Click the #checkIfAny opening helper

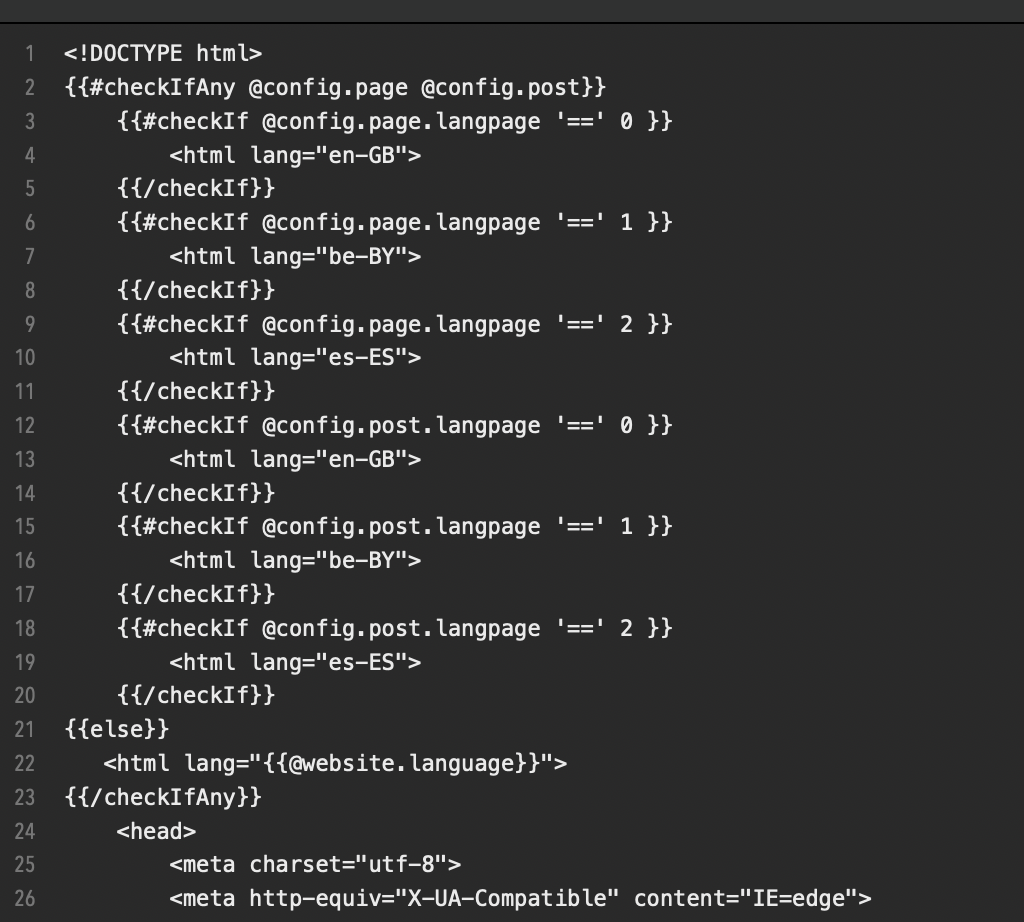pos(156,87)
